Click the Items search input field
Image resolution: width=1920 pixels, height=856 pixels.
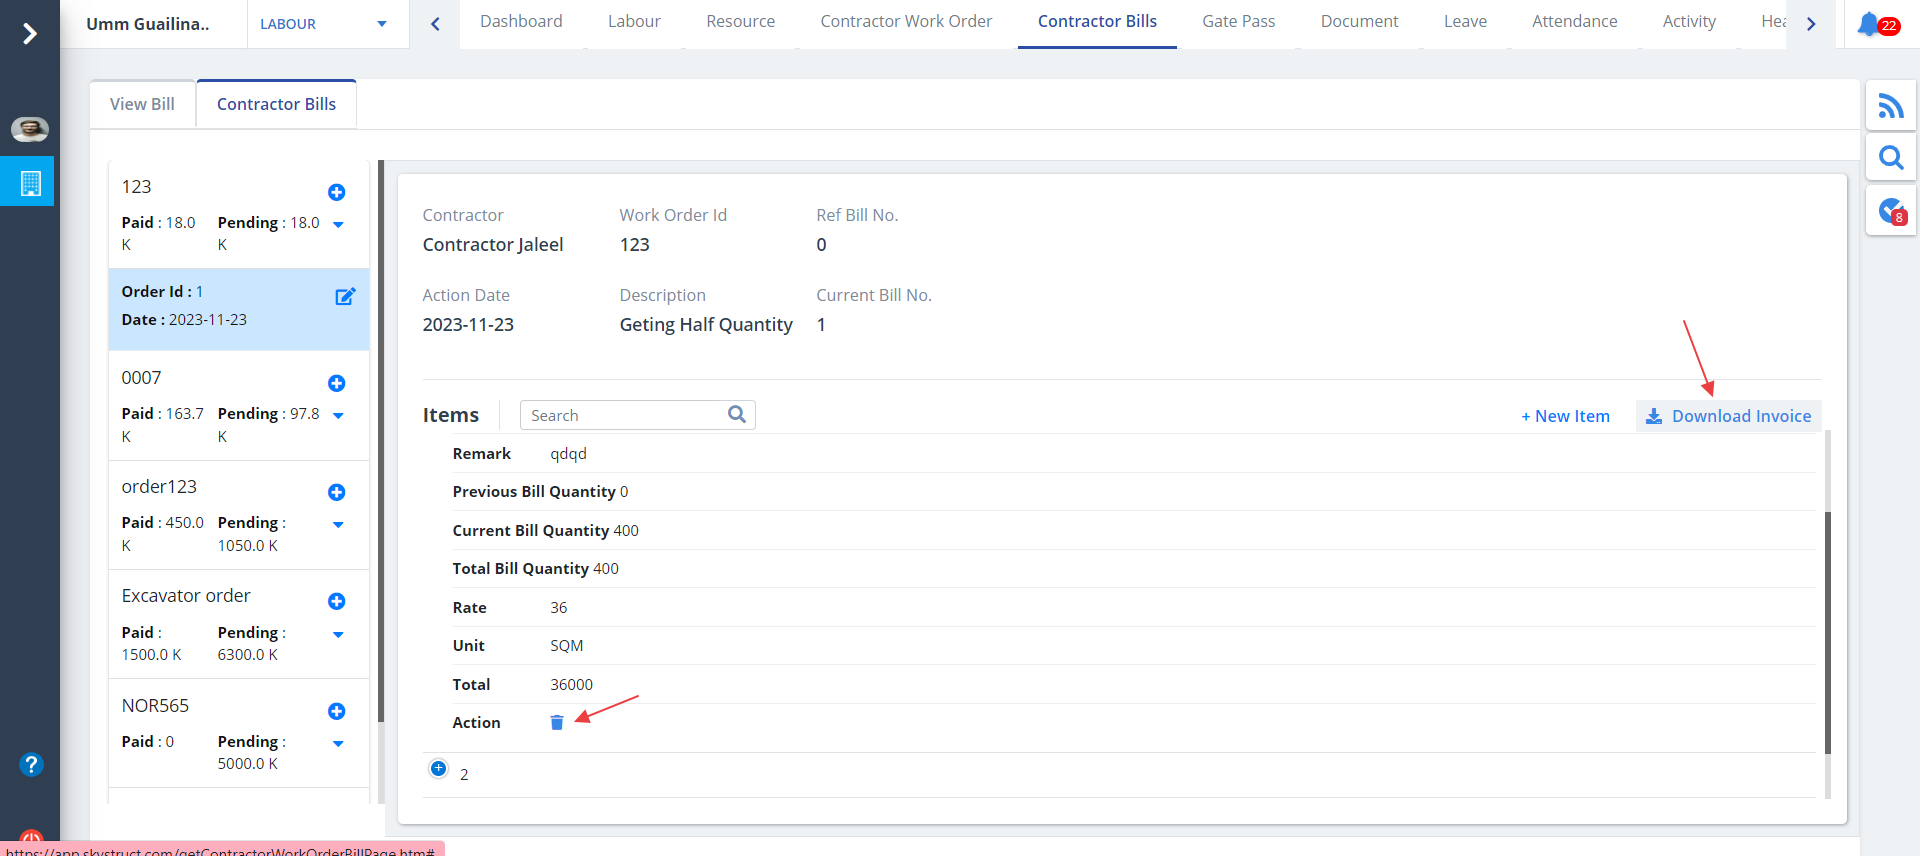(625, 415)
